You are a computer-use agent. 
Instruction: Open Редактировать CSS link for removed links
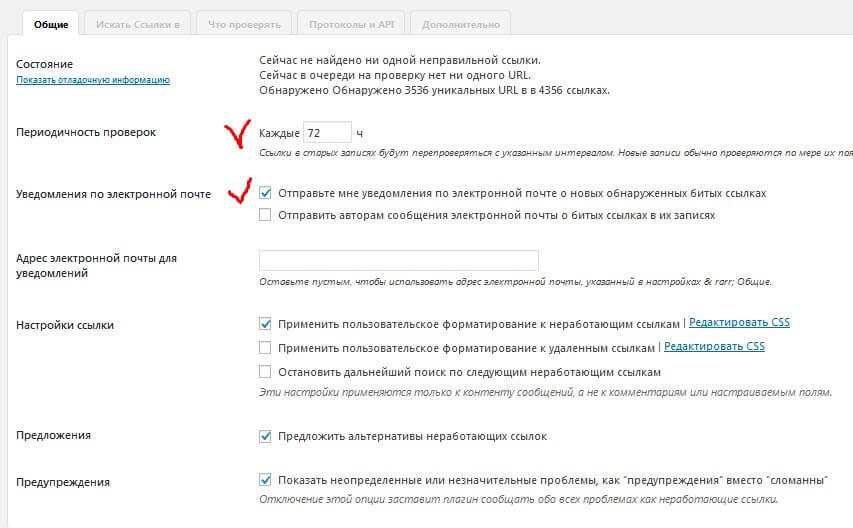(714, 347)
